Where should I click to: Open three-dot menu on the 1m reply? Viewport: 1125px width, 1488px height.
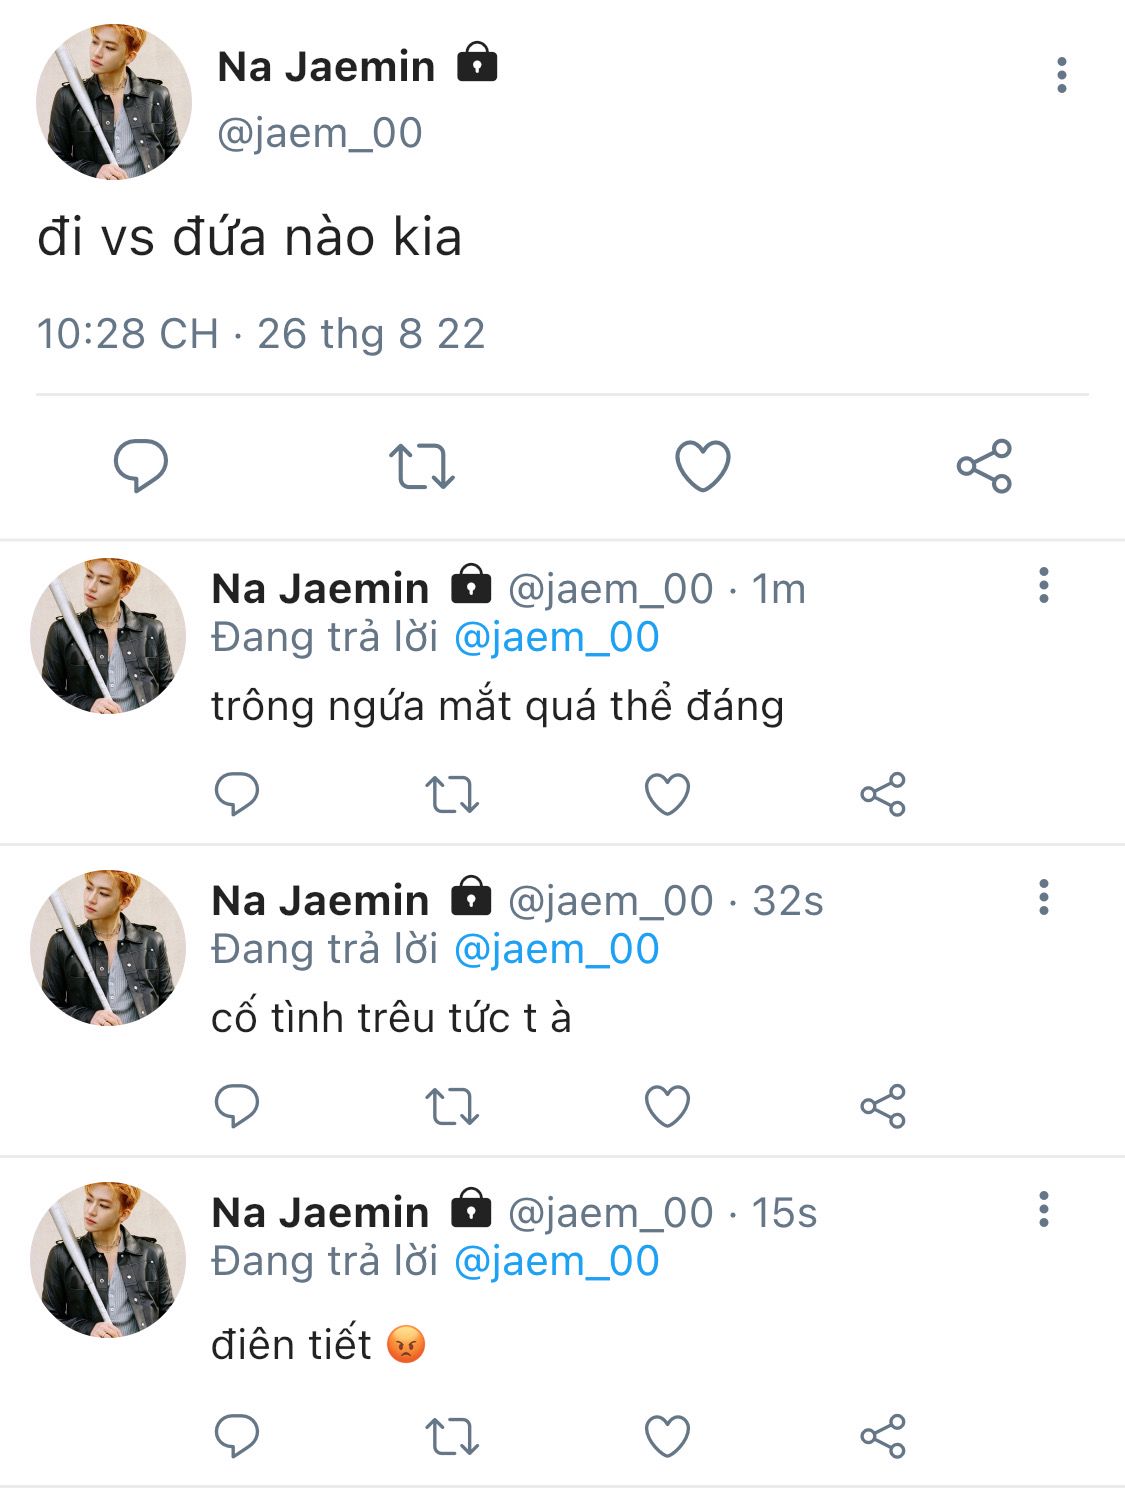coord(1044,586)
